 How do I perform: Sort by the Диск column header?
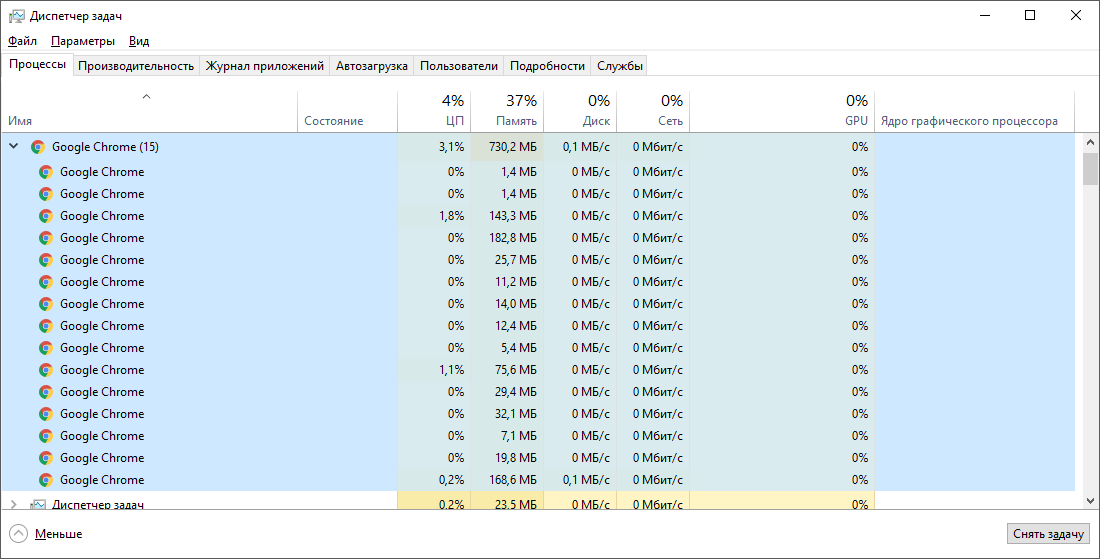(x=579, y=112)
